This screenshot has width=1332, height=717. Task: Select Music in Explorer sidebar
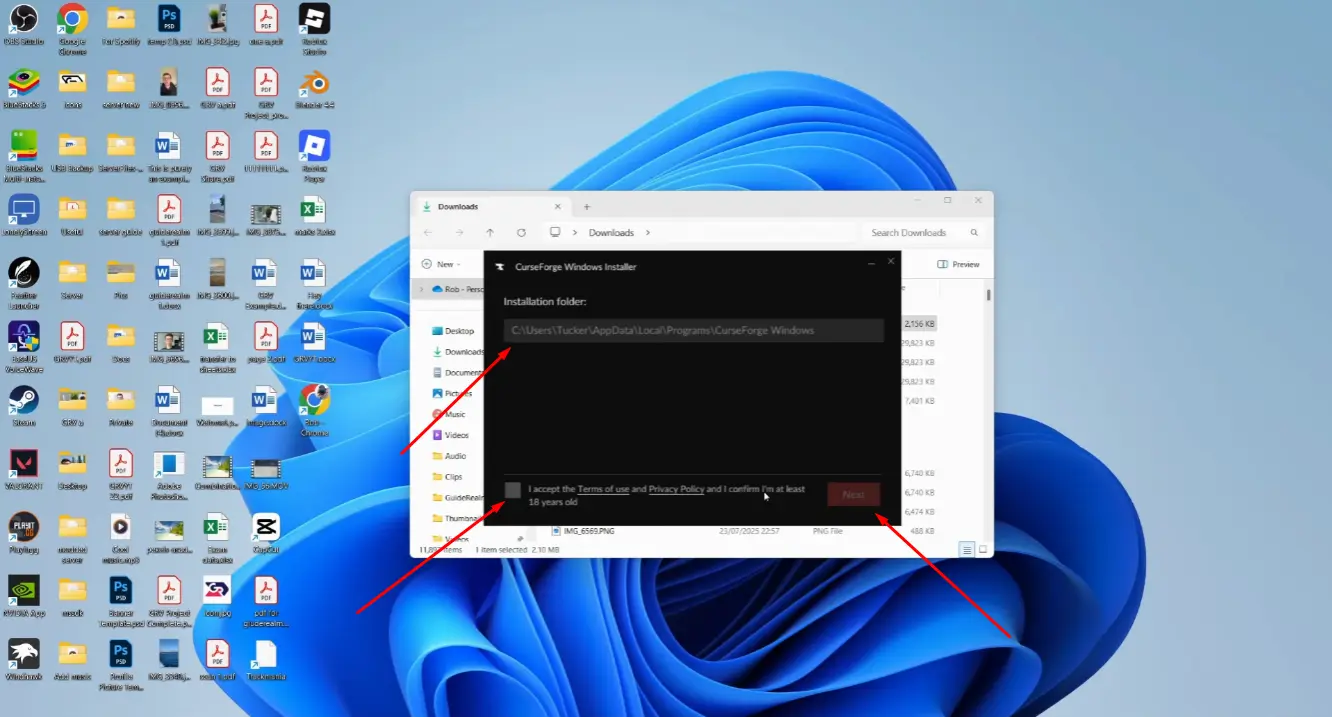pyautogui.click(x=449, y=414)
